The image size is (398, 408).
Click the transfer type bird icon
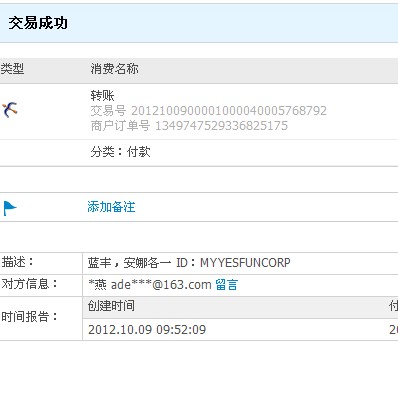click(10, 110)
